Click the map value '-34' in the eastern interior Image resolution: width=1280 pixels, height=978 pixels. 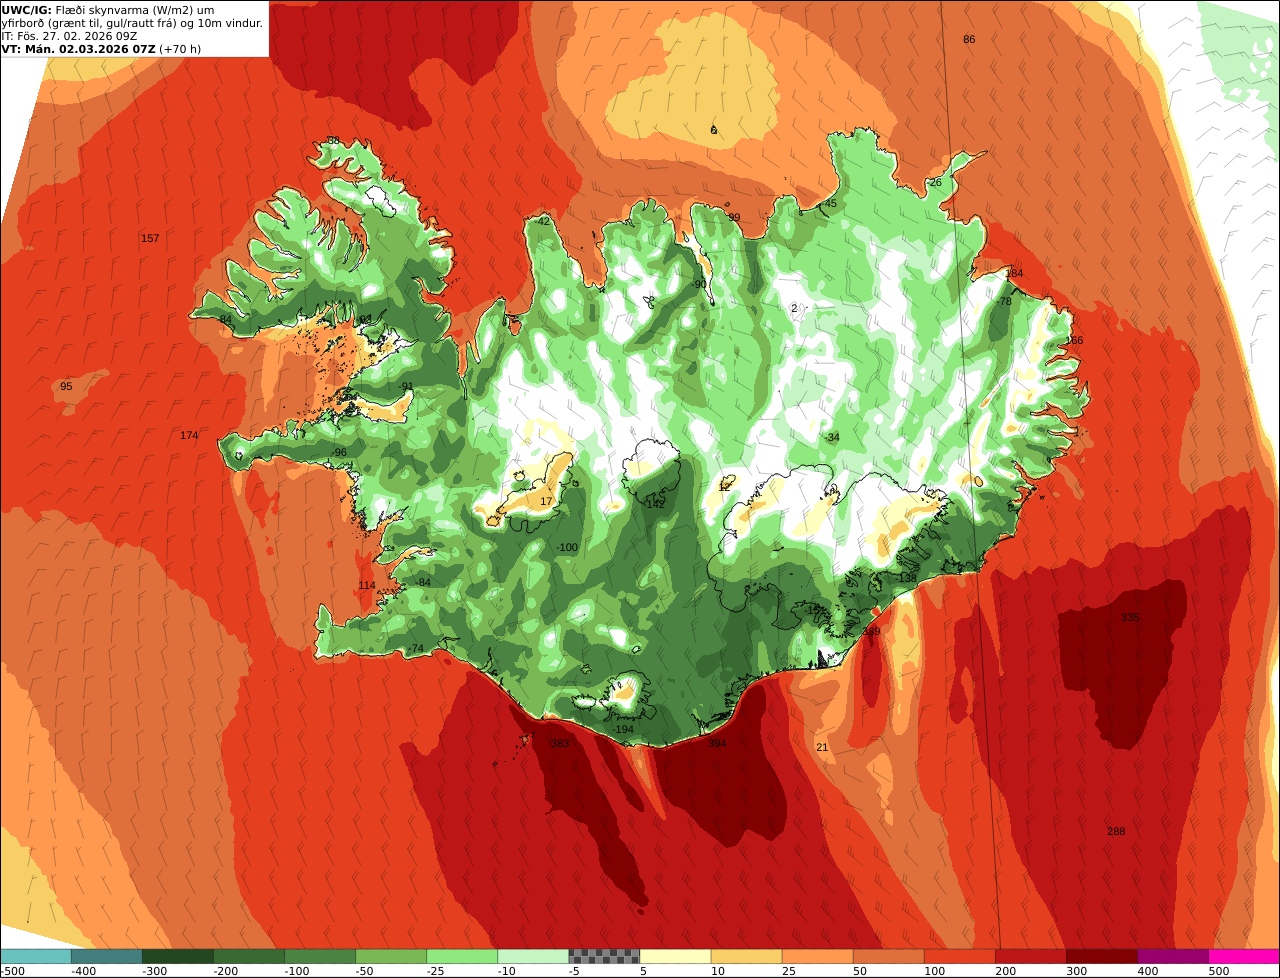832,437
